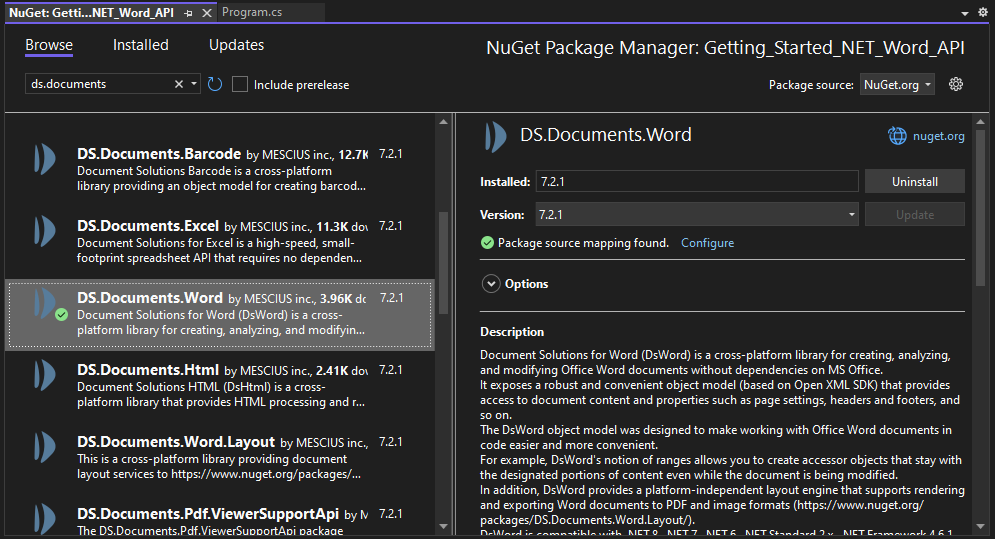
Task: Click the DS.Documents.Pdf.ViewerSupportApi package icon
Action: coord(44,519)
